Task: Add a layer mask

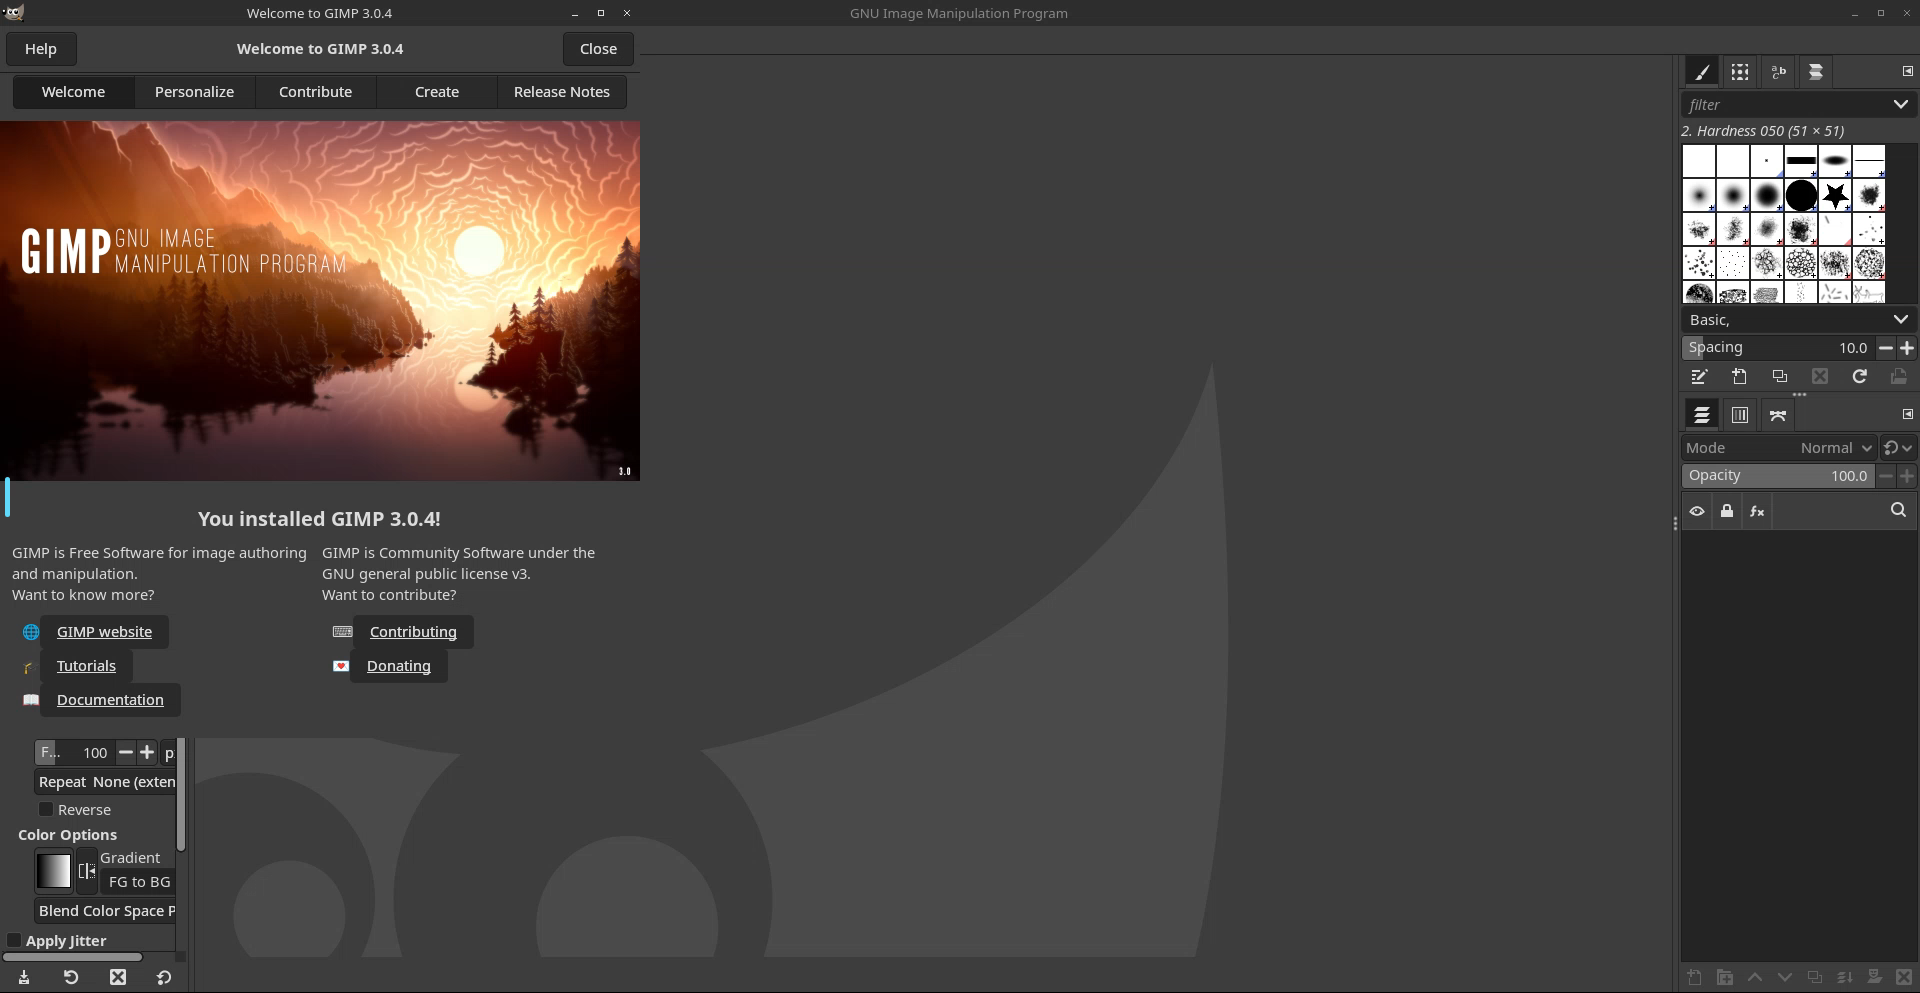Action: (x=1875, y=977)
